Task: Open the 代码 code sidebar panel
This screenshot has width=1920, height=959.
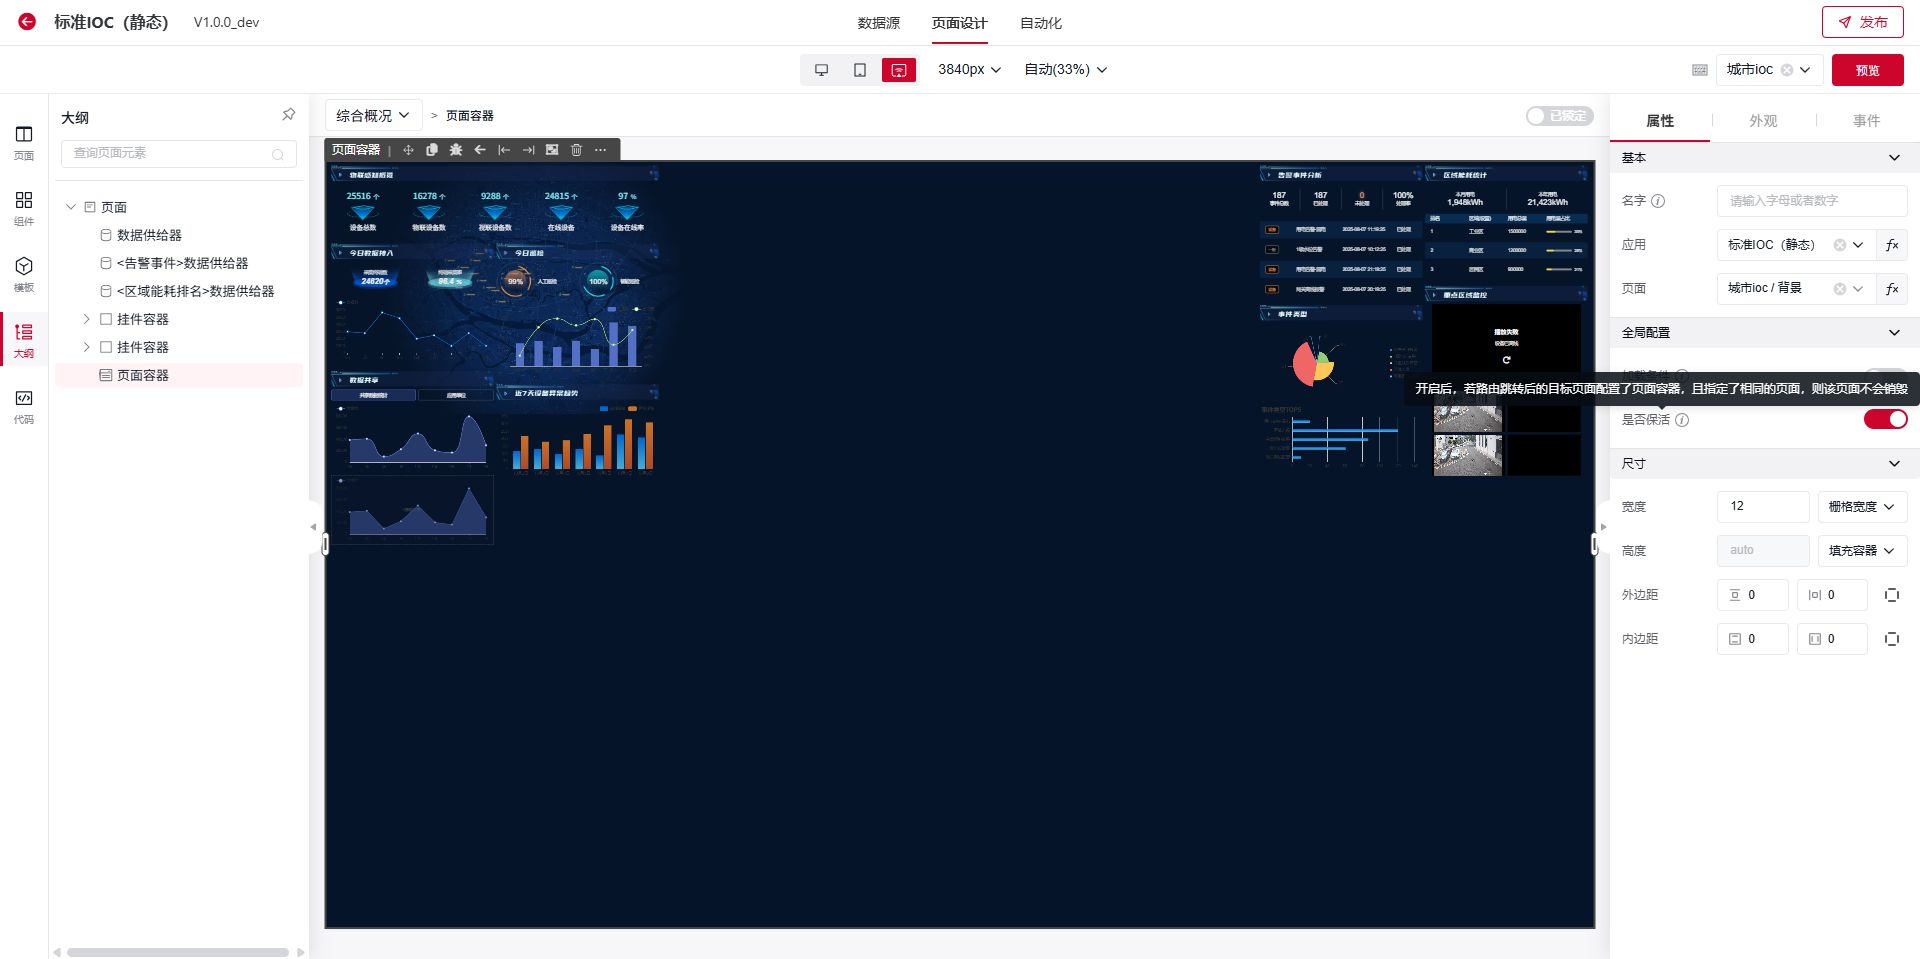Action: tap(24, 405)
